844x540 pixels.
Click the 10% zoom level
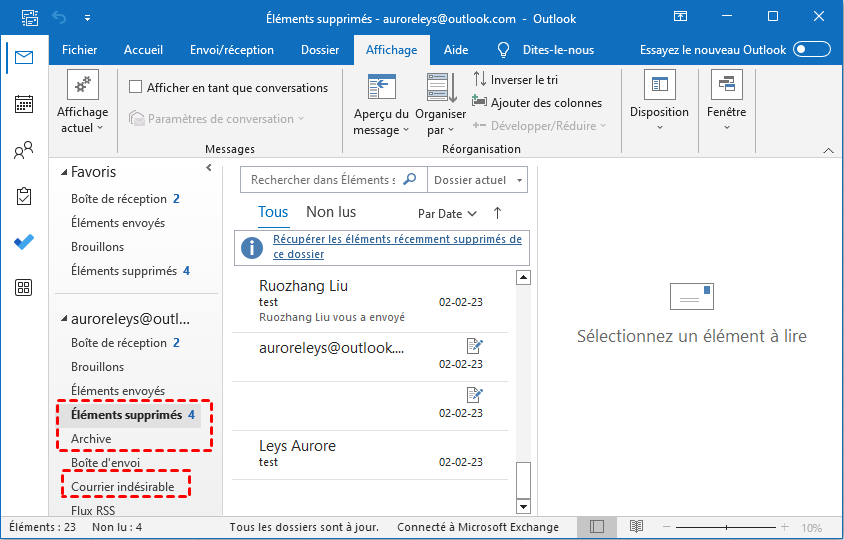click(x=811, y=528)
